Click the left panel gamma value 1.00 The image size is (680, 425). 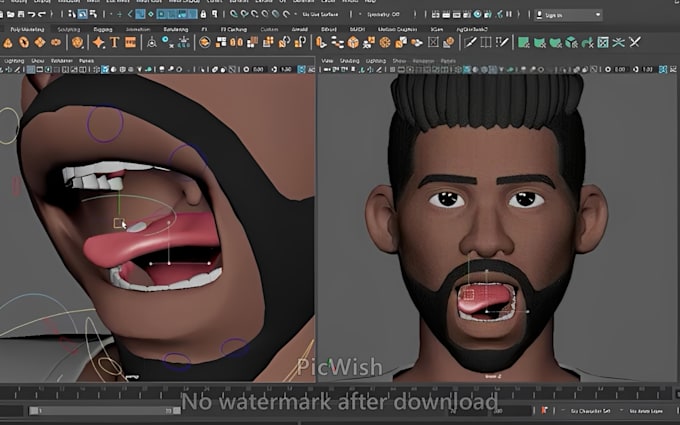click(x=286, y=69)
